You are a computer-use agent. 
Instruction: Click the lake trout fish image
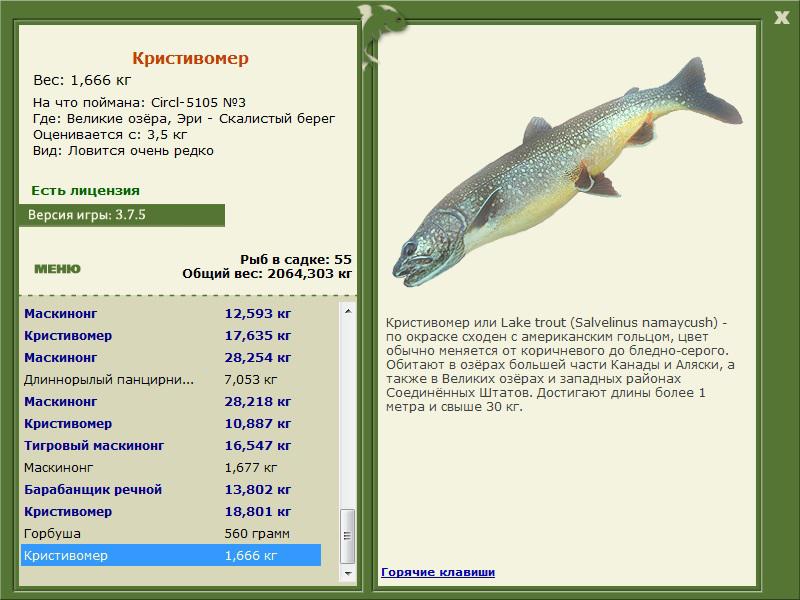point(567,172)
